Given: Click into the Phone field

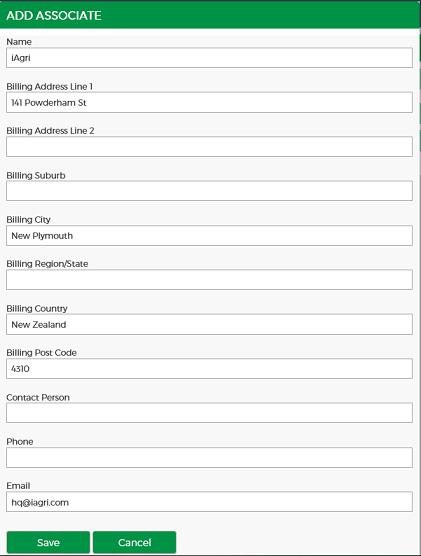Looking at the screenshot, I should click(209, 457).
